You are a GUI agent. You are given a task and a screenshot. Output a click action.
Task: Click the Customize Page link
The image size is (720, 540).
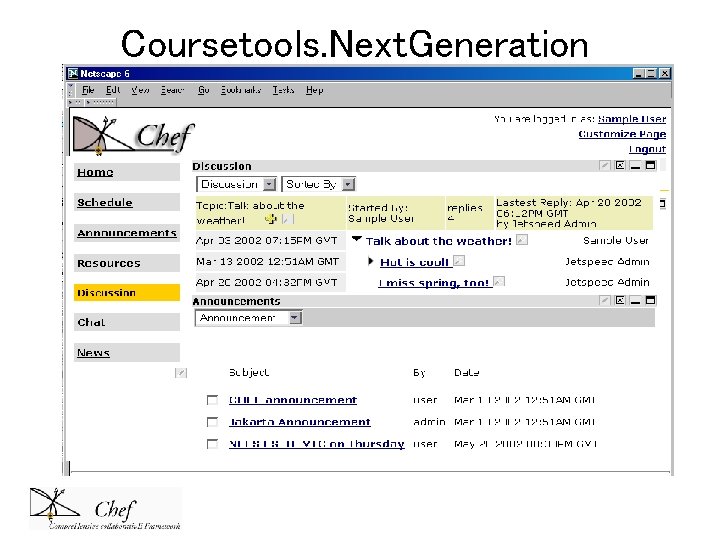click(x=622, y=134)
